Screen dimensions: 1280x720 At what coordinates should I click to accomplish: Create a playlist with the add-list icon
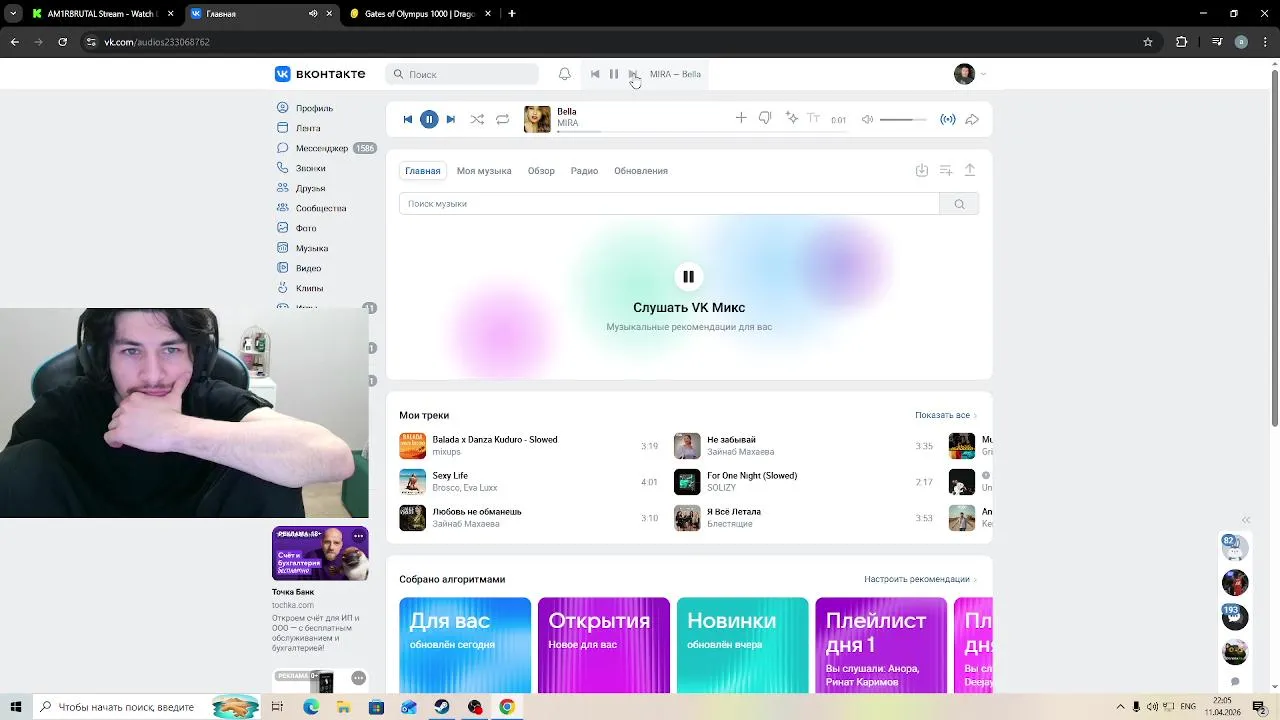tap(946, 171)
